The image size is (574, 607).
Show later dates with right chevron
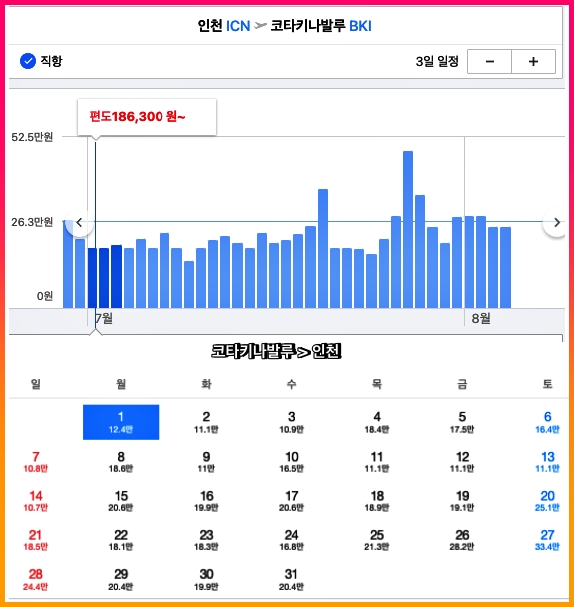(x=557, y=223)
